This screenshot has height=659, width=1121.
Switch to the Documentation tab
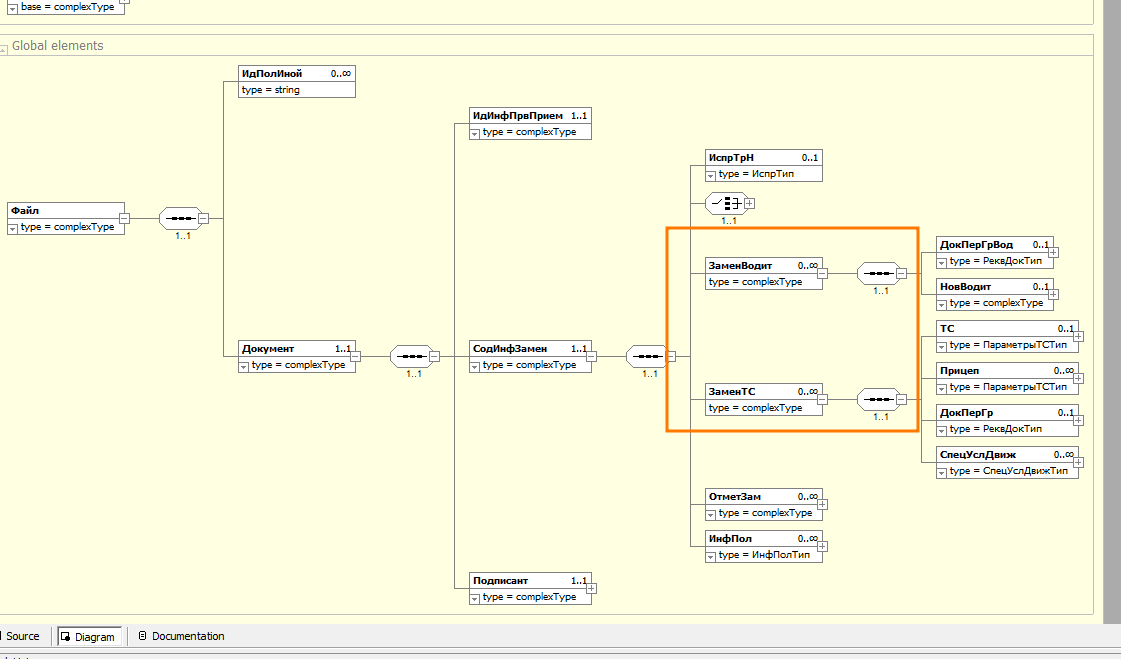(181, 636)
